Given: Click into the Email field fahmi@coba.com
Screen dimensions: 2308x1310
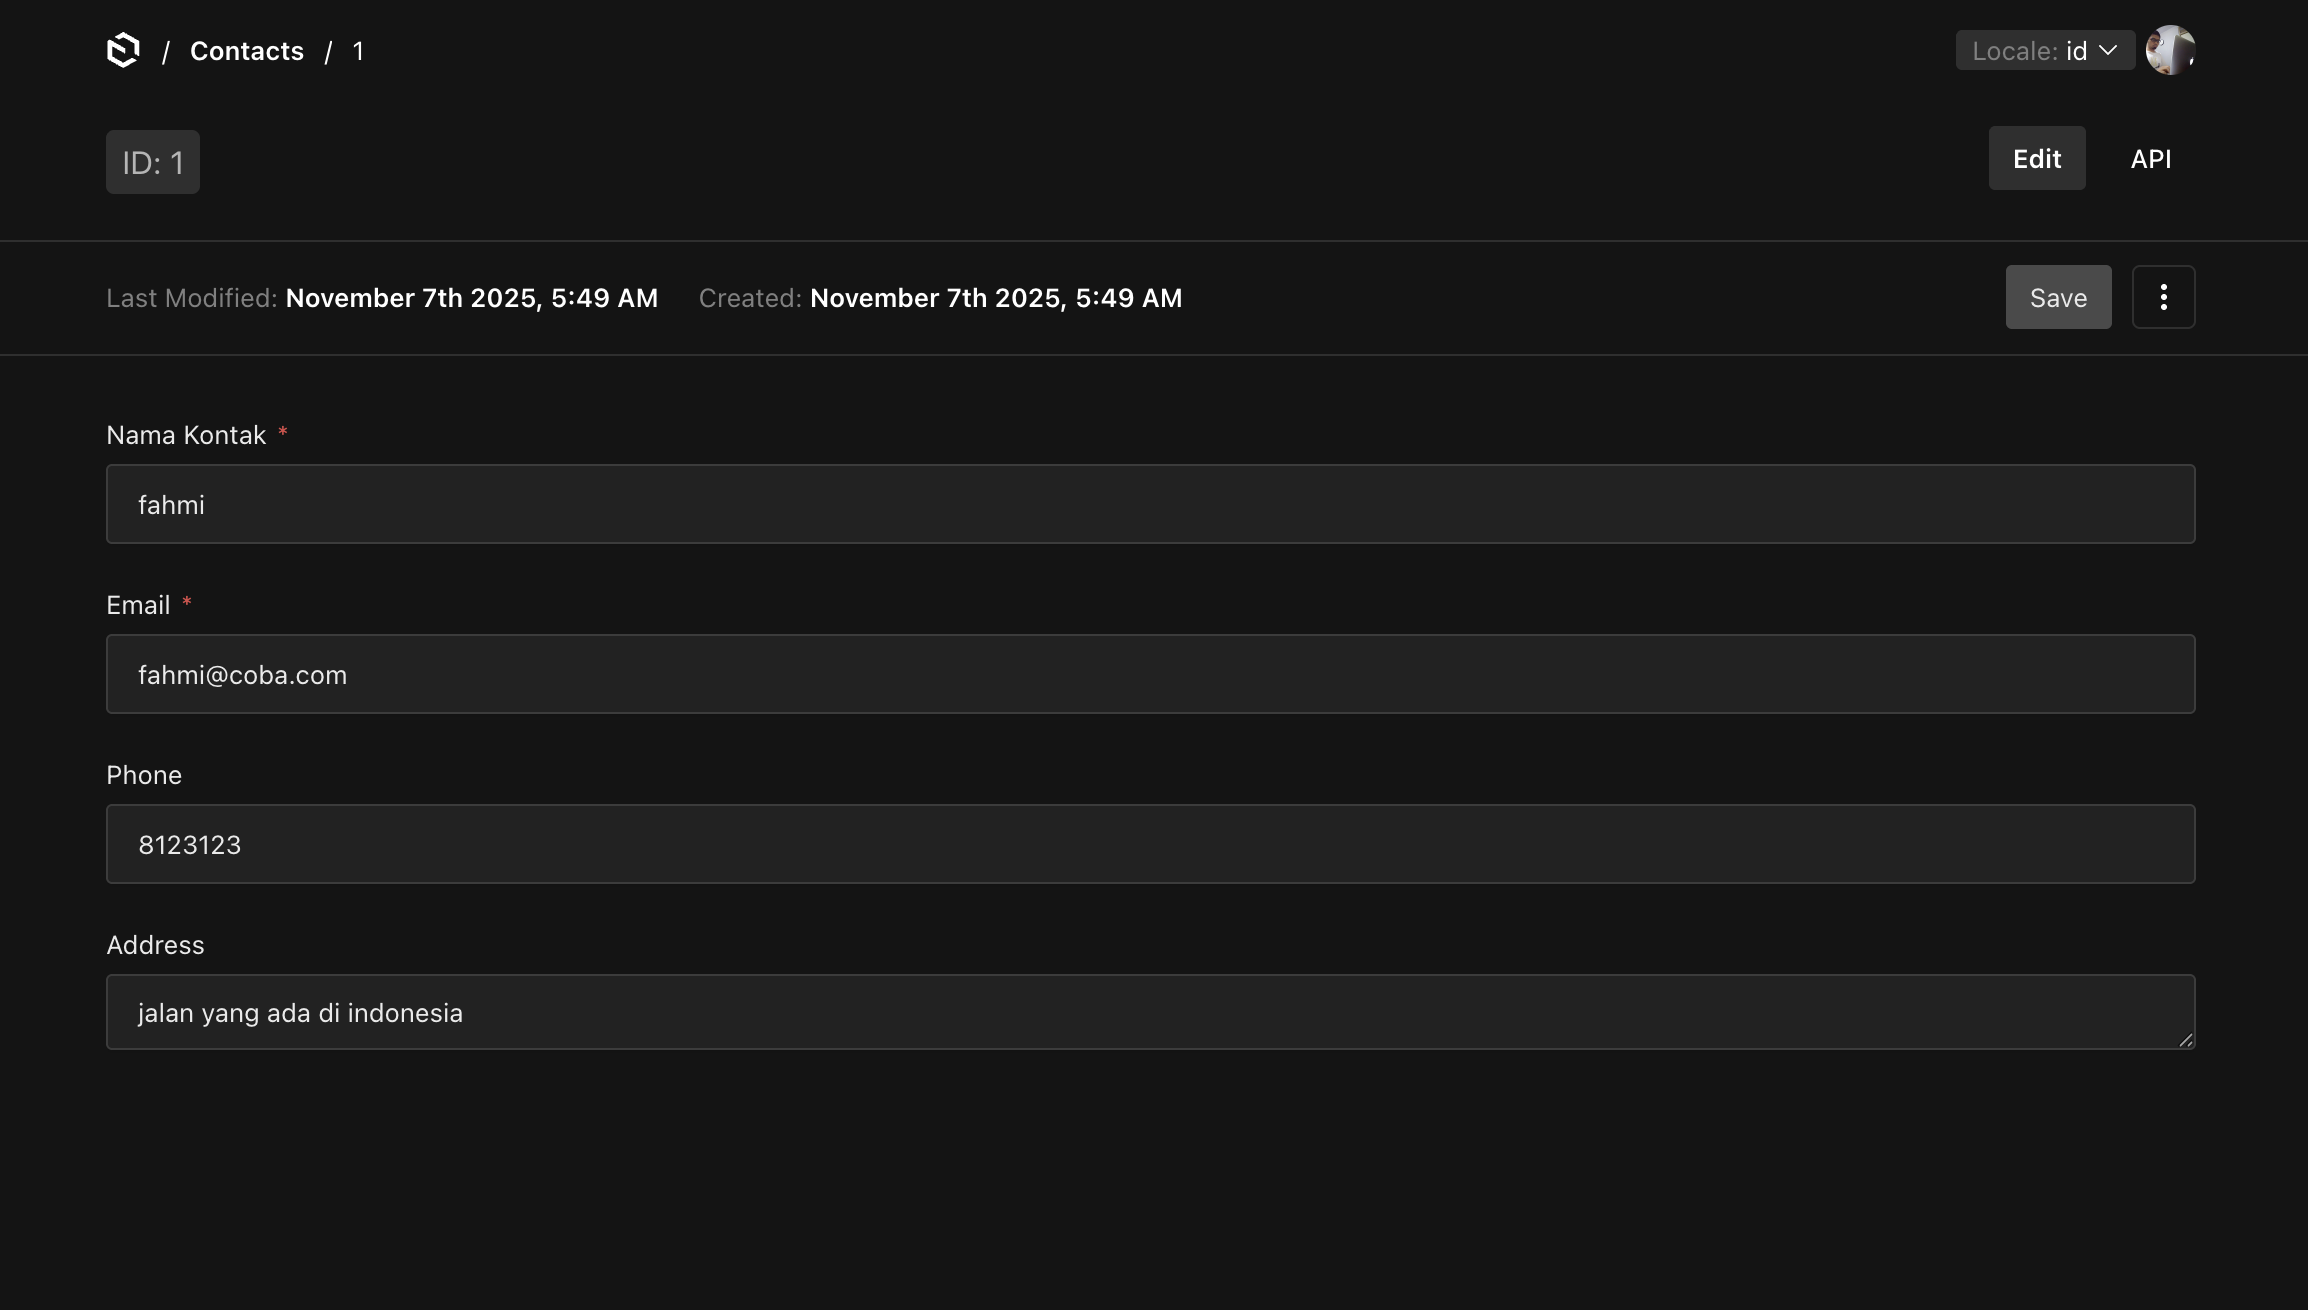Looking at the screenshot, I should click(x=1150, y=674).
